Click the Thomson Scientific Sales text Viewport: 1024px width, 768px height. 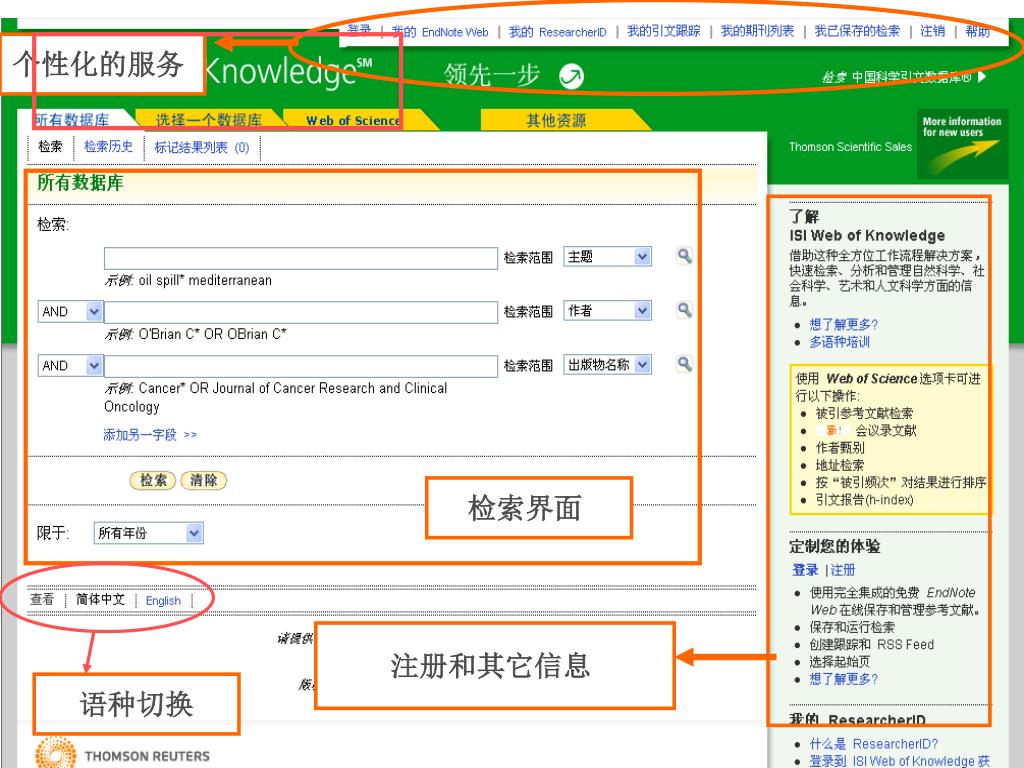pos(850,147)
